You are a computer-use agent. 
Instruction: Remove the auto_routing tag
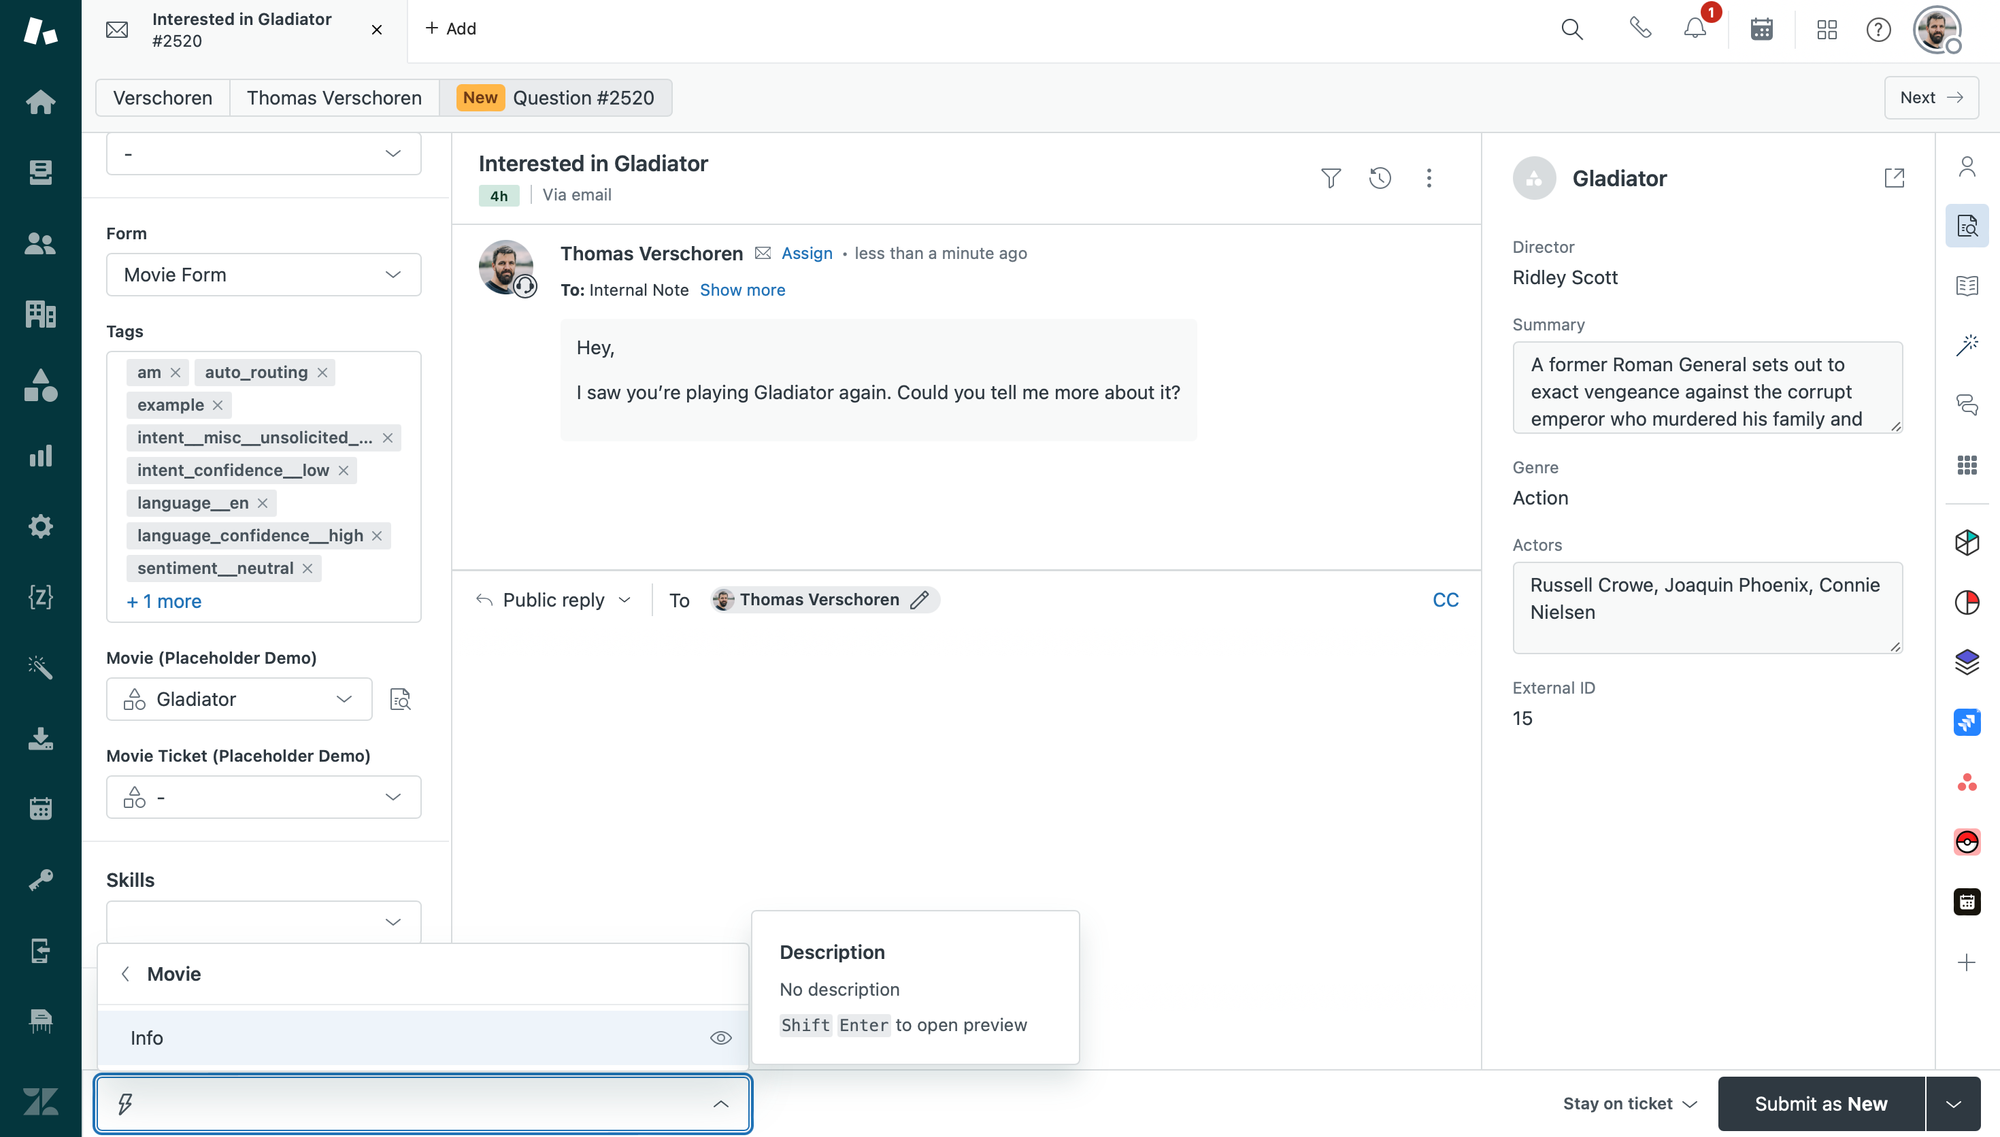pos(322,373)
